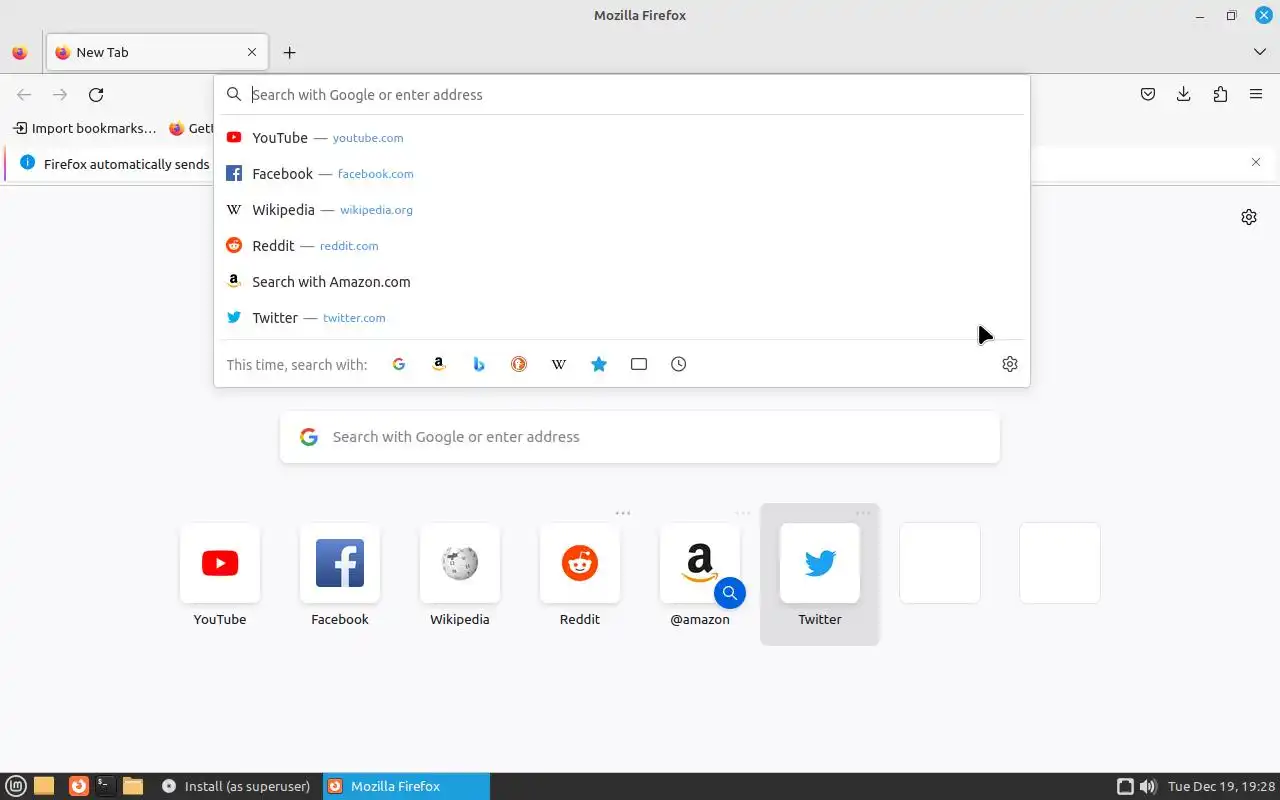Click the blue info icon in notification bar
The image size is (1280, 800).
[27, 162]
